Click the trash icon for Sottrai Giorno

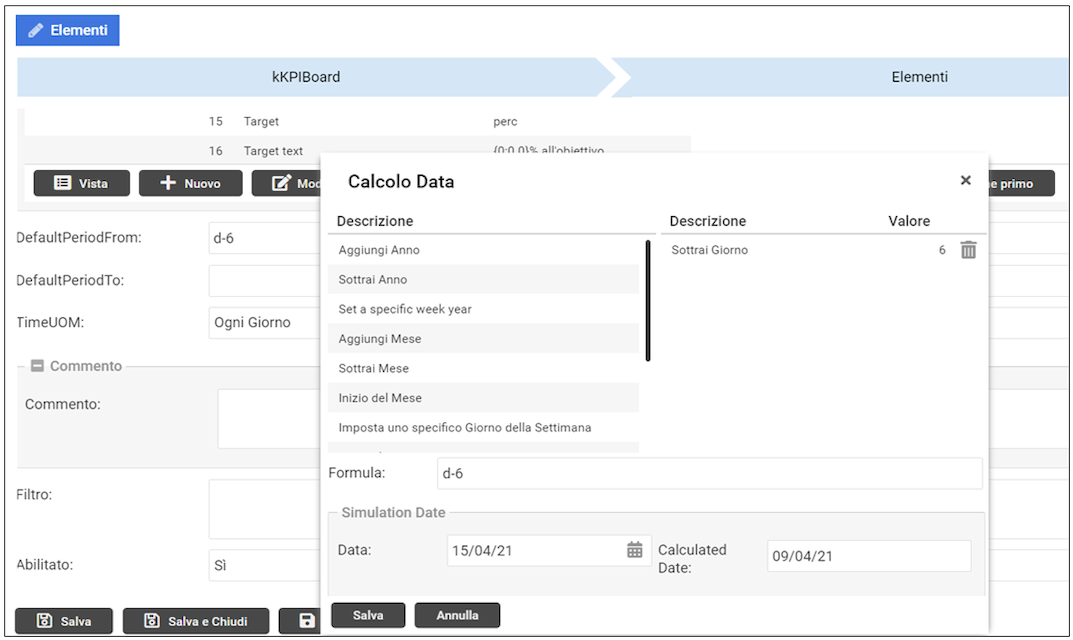(968, 250)
